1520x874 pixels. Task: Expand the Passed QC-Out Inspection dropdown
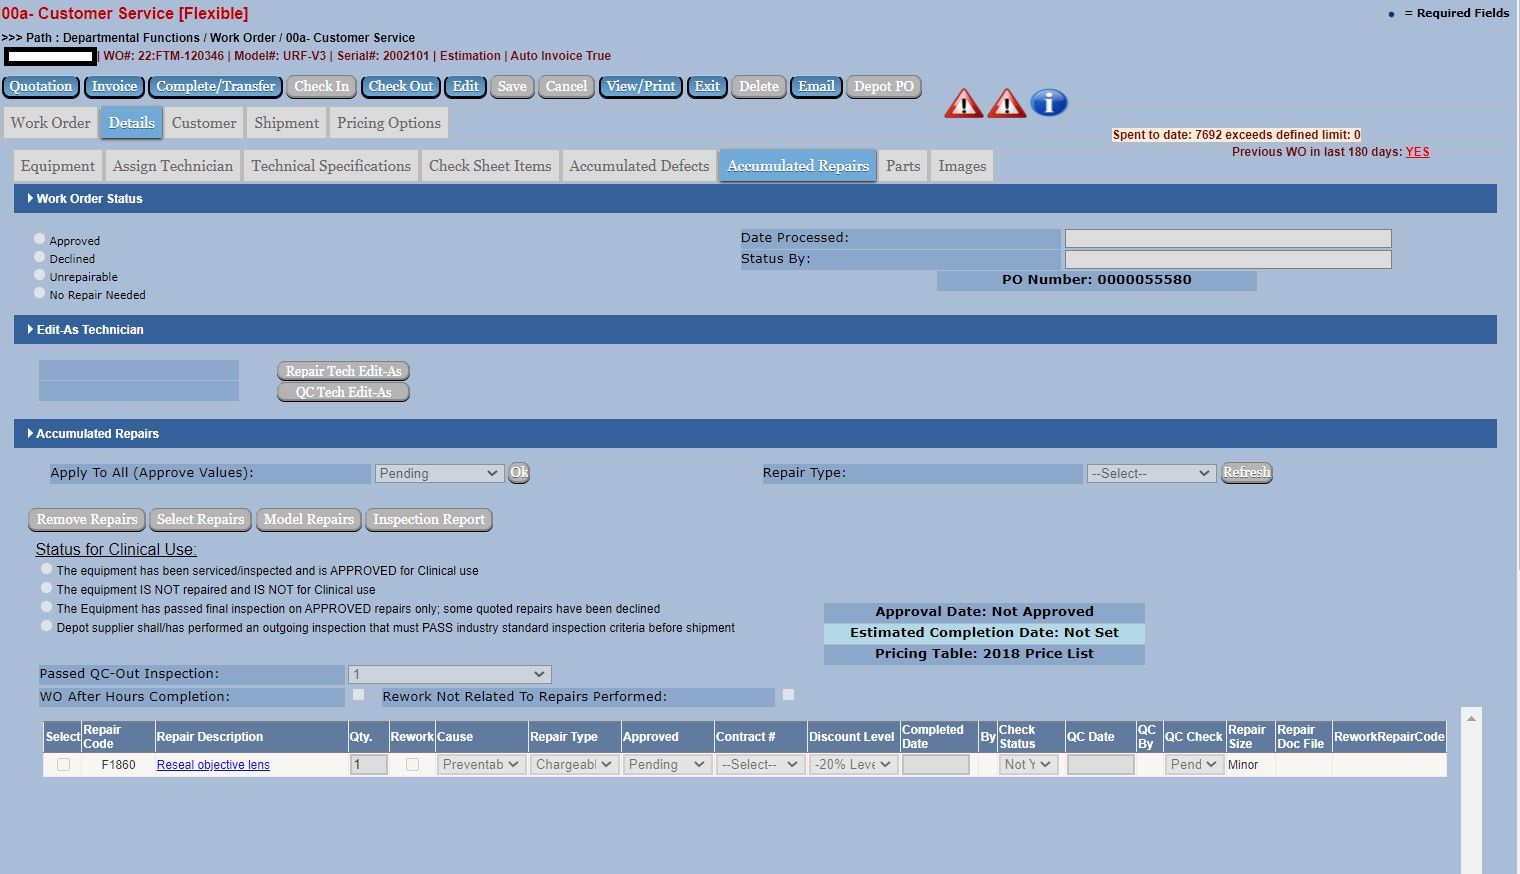click(x=449, y=675)
